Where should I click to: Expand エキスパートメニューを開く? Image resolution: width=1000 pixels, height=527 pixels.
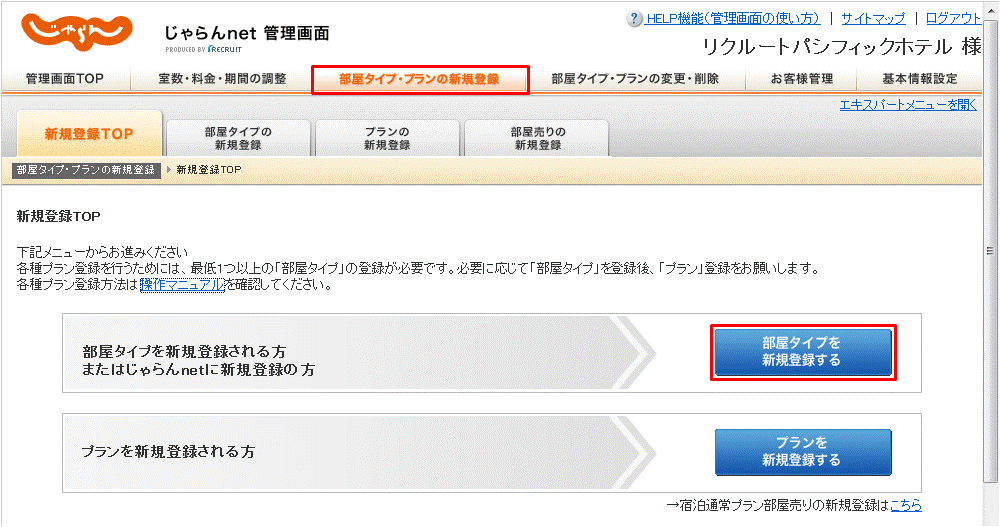[x=907, y=104]
